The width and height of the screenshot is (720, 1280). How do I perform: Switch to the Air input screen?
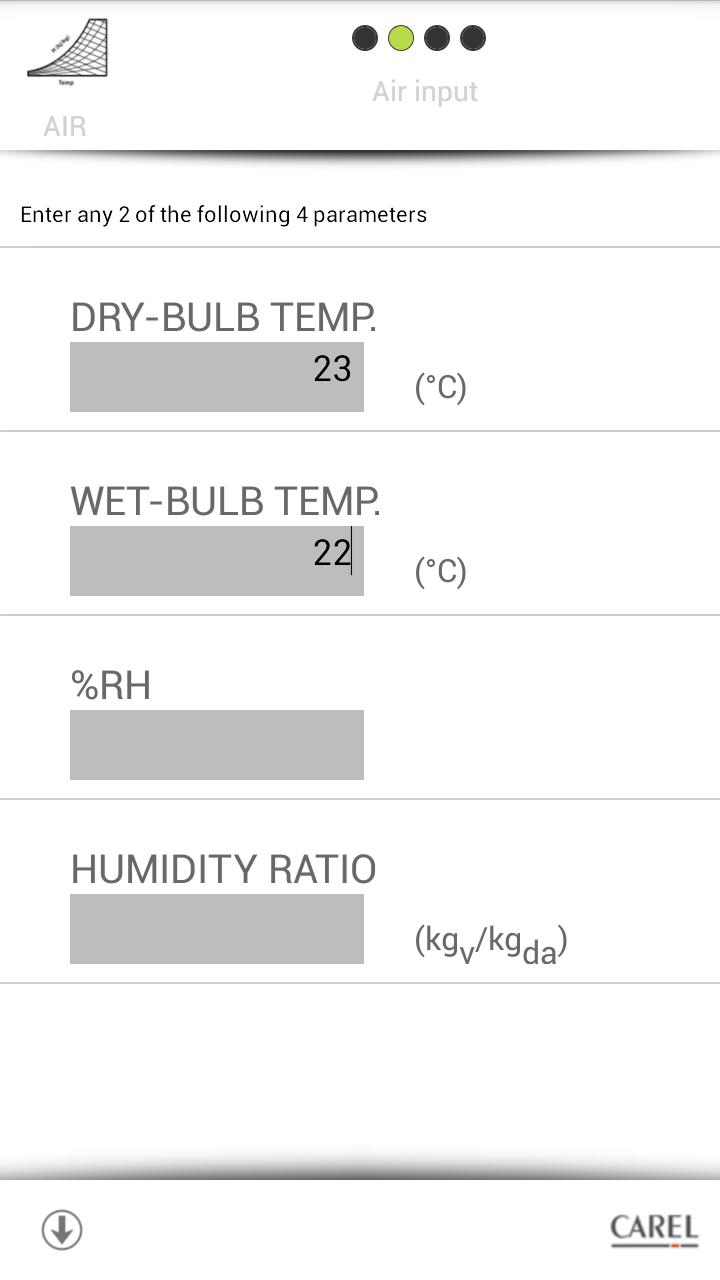425,91
